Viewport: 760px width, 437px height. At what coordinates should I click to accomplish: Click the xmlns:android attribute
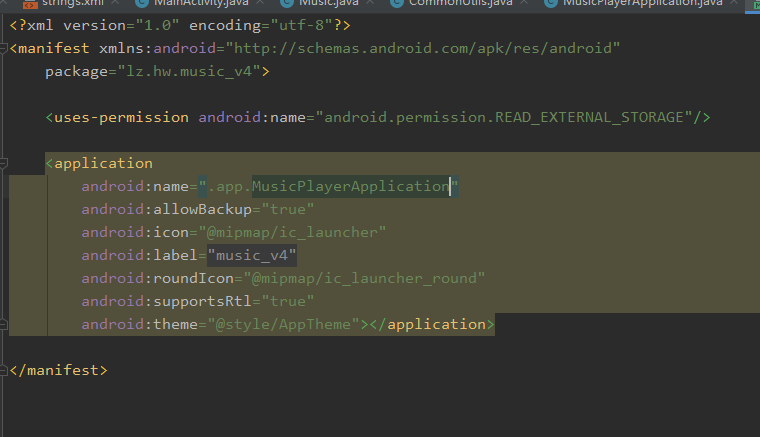pos(158,48)
